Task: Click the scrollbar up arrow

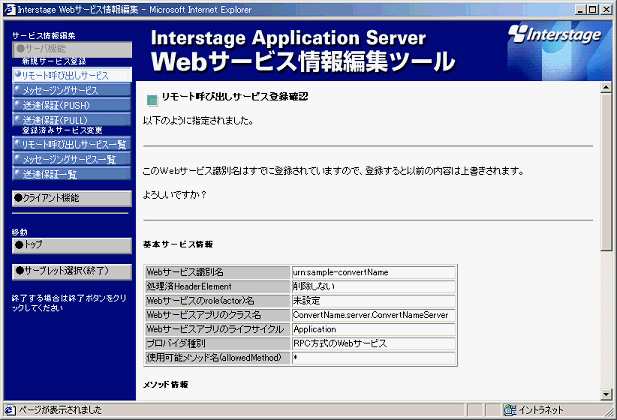Action: pos(606,87)
